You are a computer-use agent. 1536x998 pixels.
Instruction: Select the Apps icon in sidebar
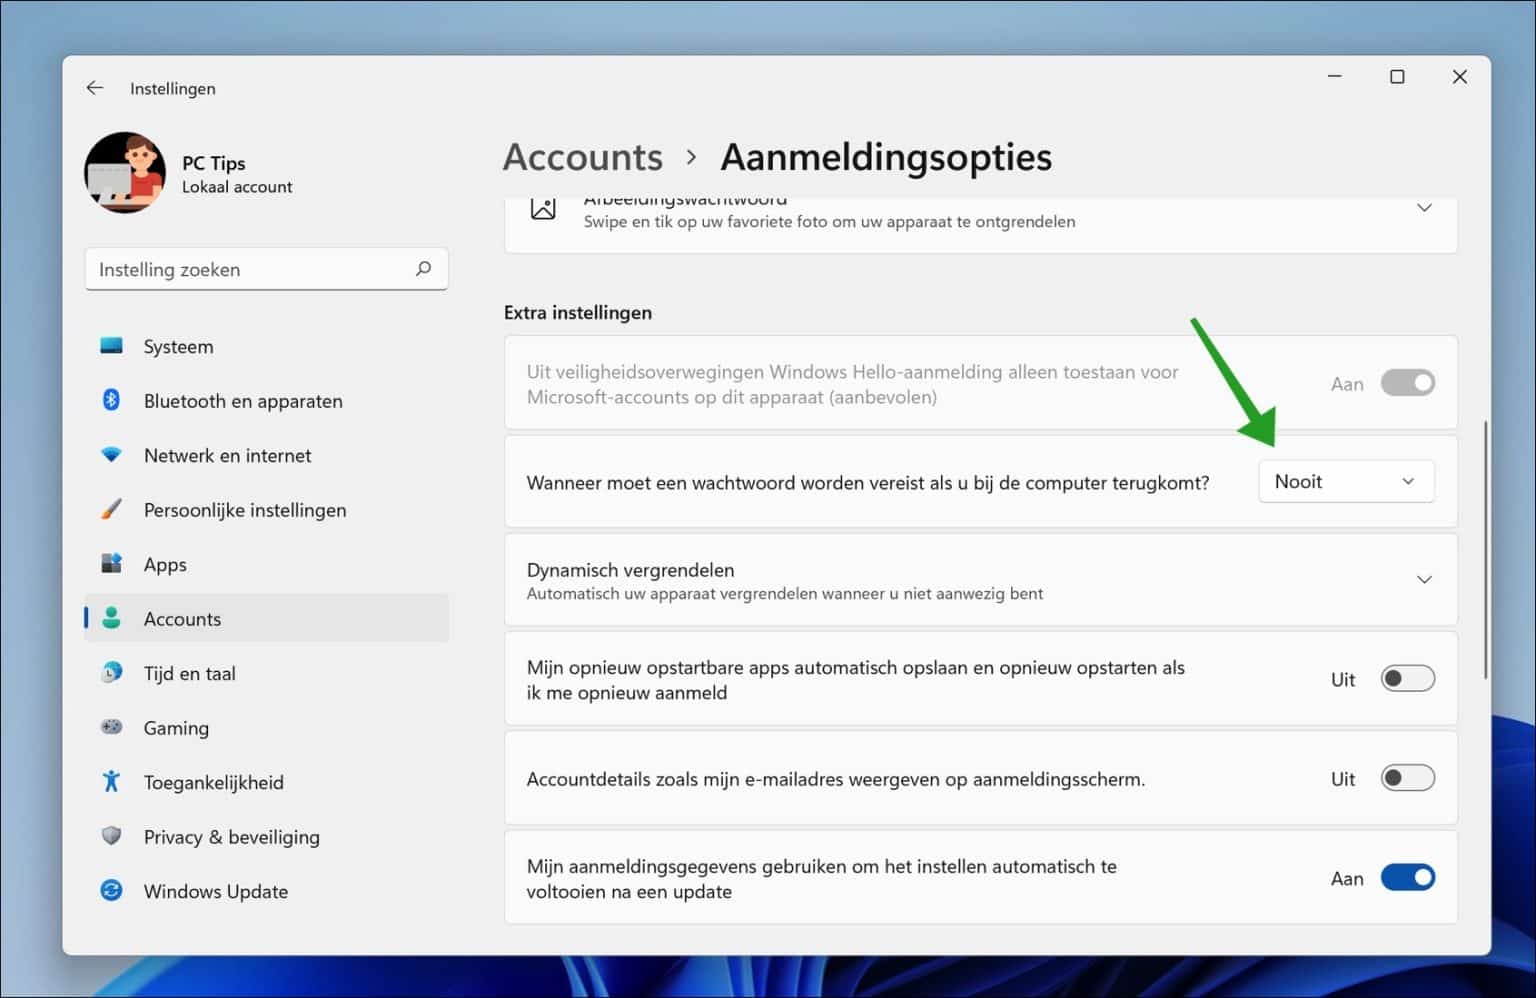coord(113,564)
